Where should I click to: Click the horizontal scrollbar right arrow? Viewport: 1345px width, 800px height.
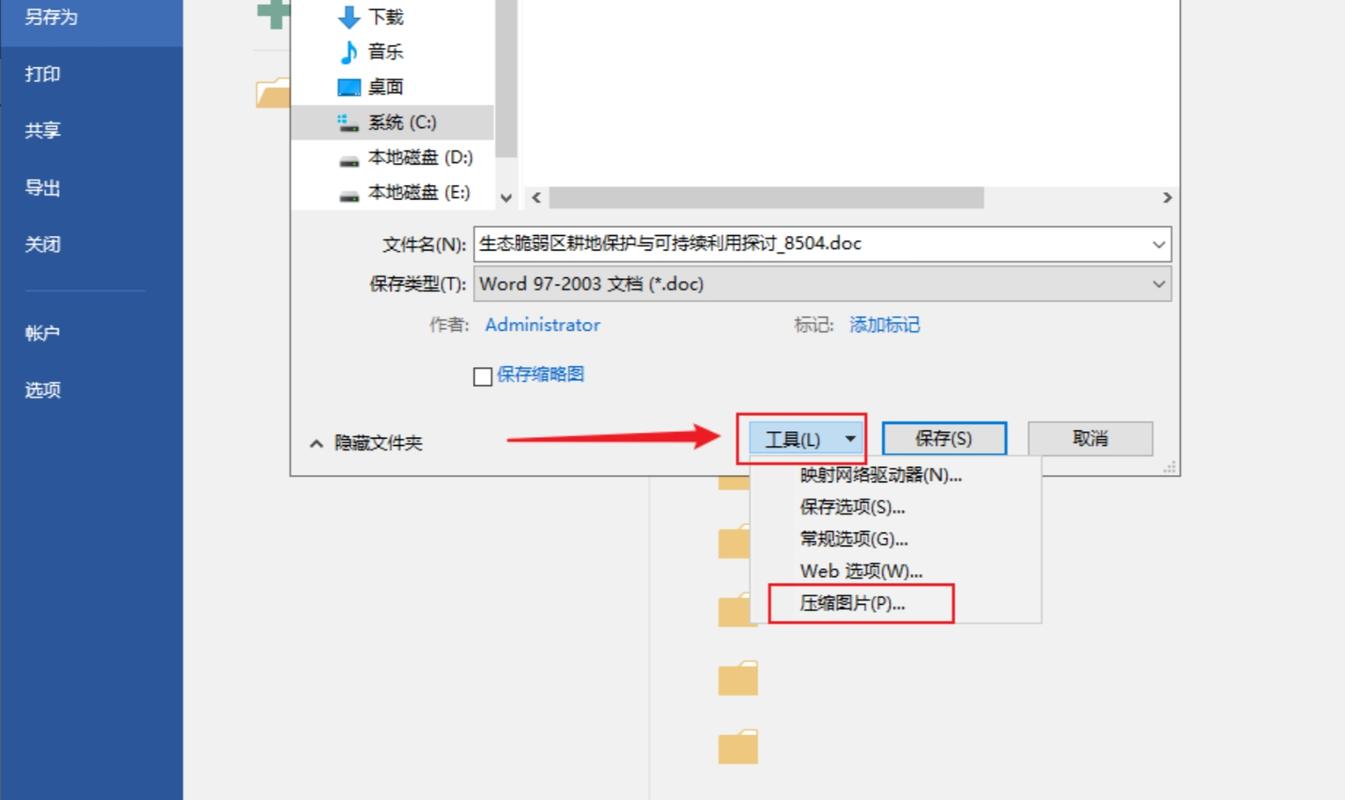(x=1166, y=198)
